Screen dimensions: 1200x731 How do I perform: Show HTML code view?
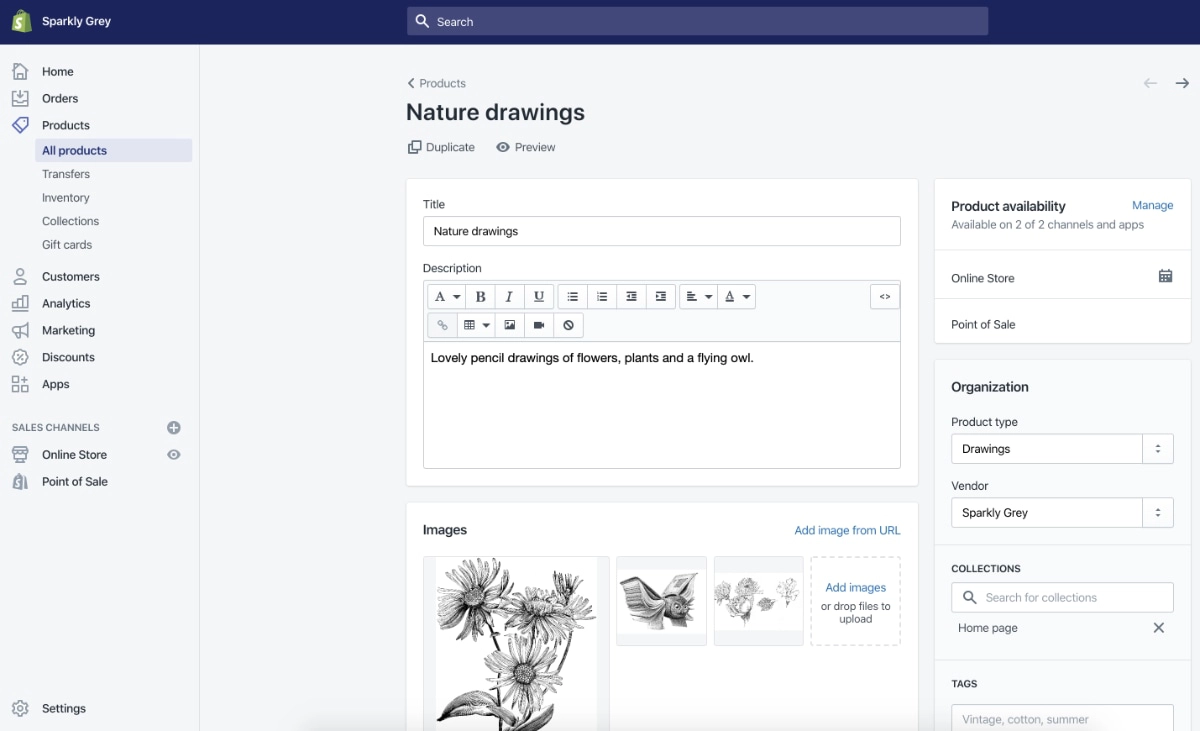(x=885, y=297)
